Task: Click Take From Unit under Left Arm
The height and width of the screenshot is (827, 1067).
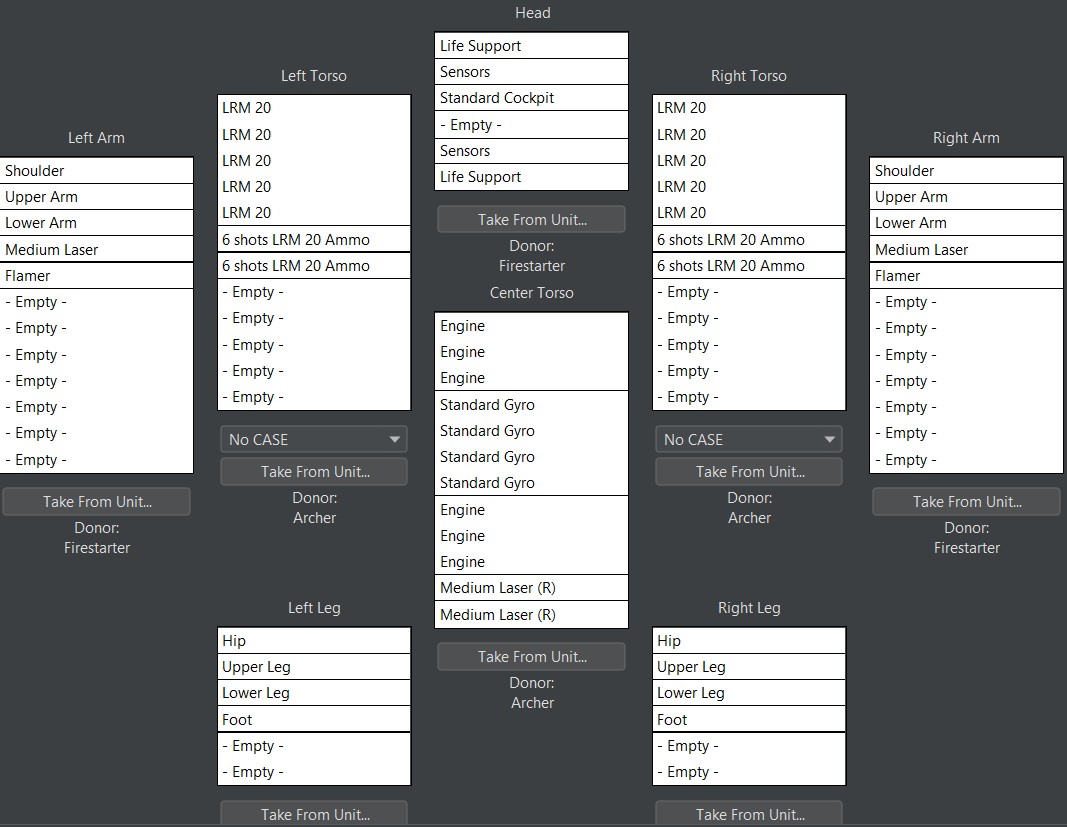Action: 96,502
